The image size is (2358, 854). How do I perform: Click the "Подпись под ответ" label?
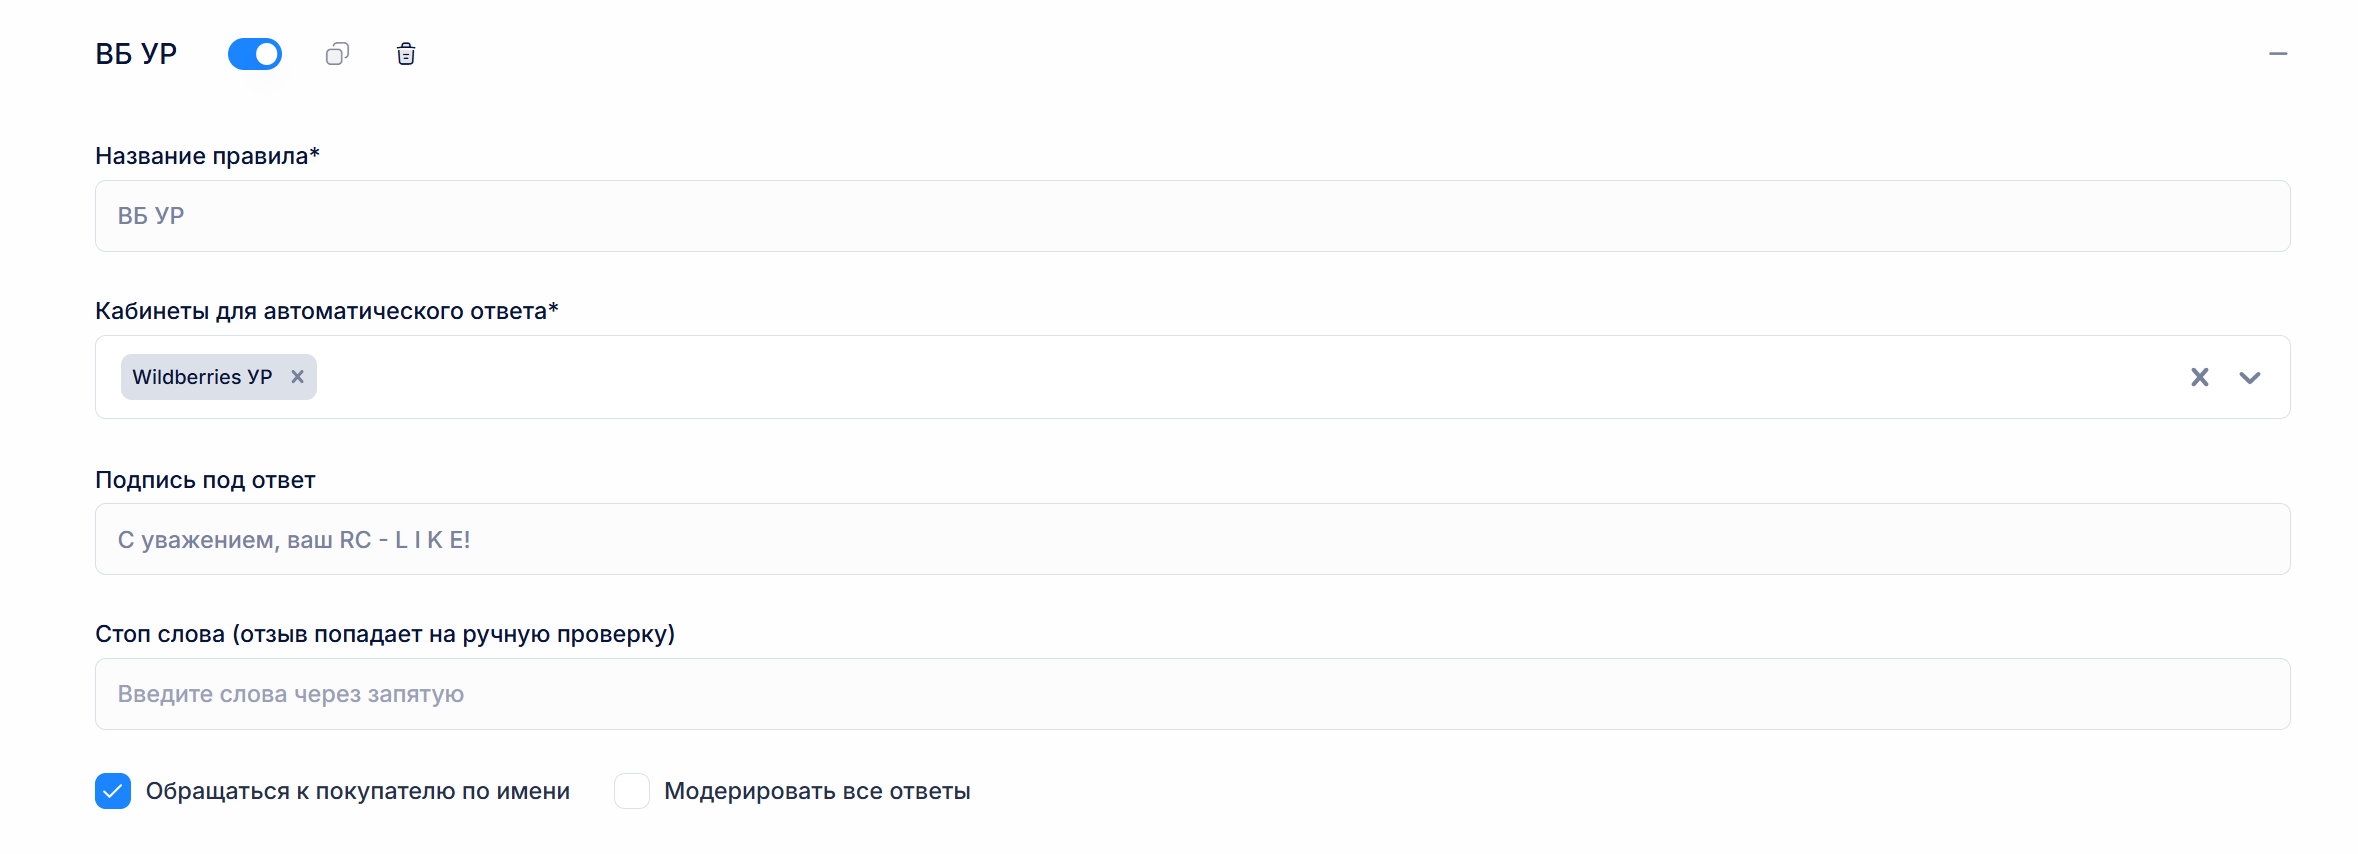pos(205,480)
